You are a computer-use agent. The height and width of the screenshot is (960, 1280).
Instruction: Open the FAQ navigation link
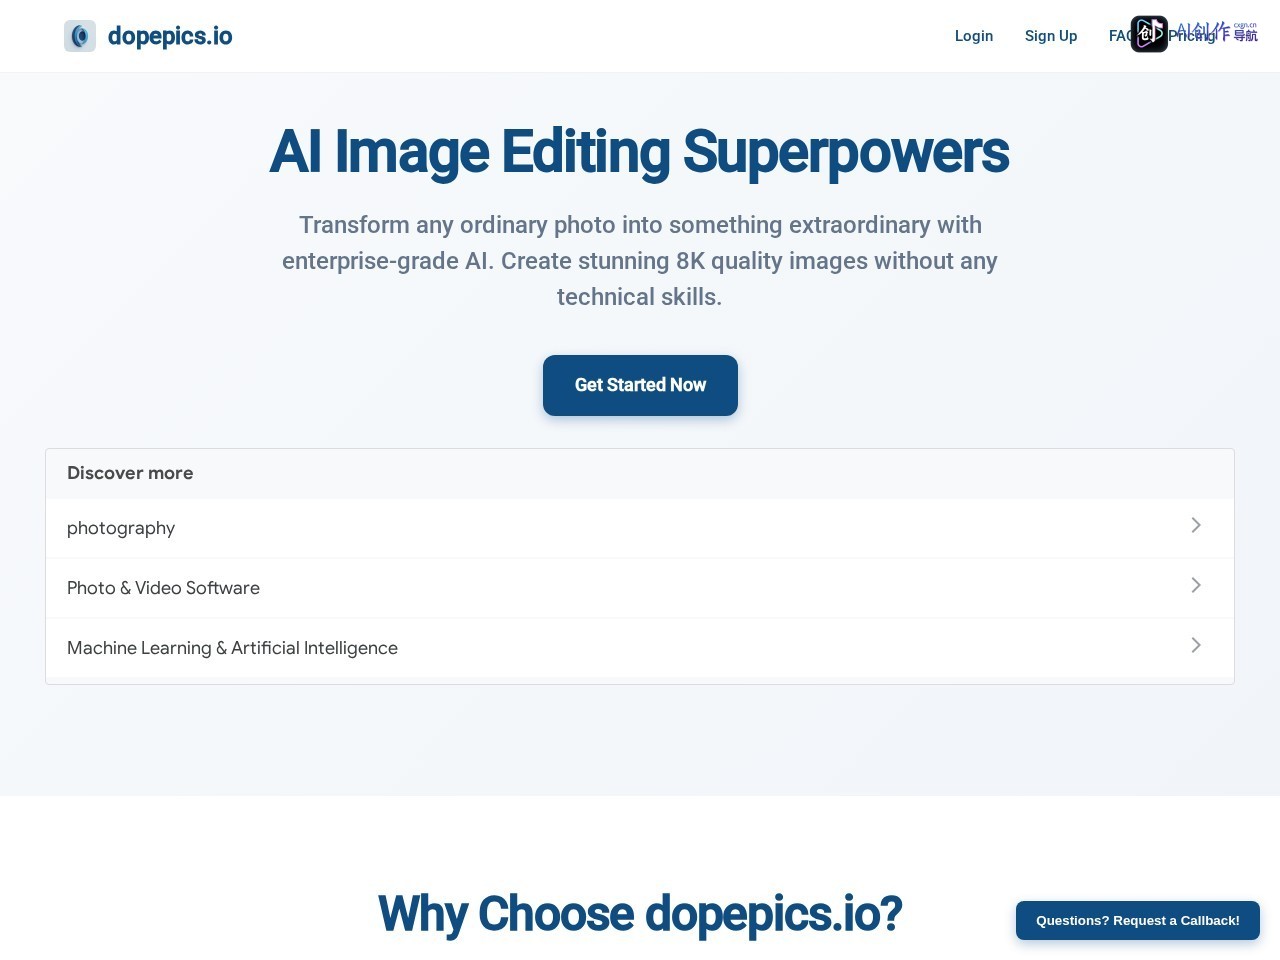click(x=1120, y=36)
